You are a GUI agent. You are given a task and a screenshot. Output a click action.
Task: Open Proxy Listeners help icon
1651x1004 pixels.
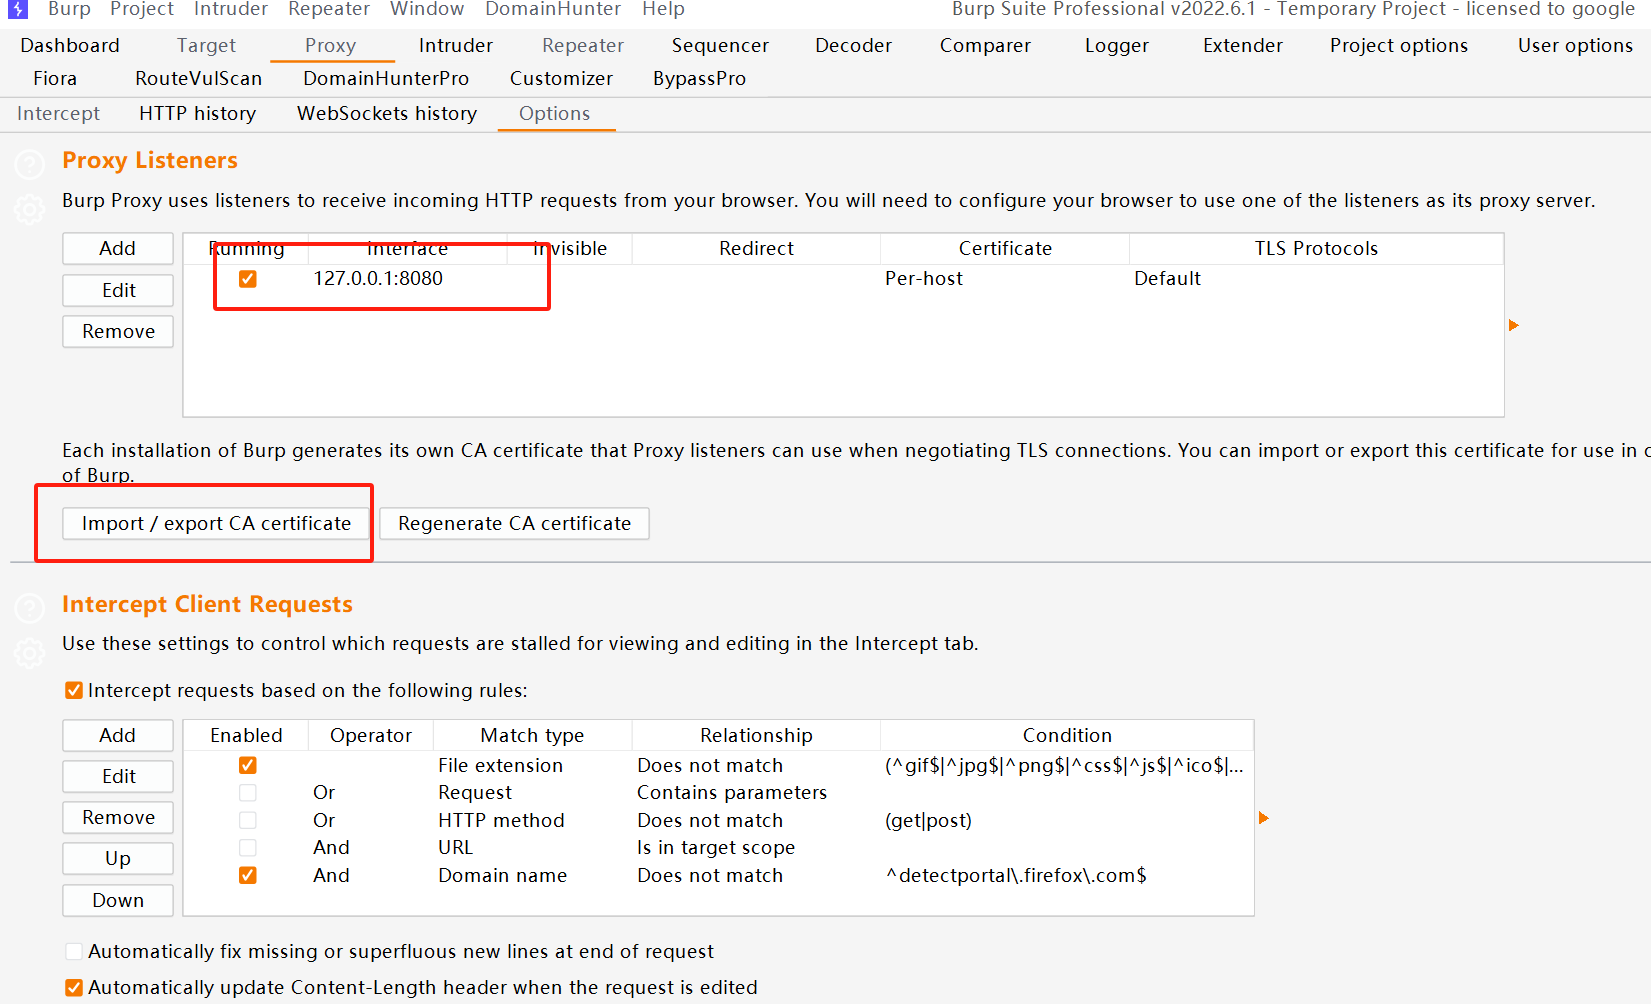[30, 163]
